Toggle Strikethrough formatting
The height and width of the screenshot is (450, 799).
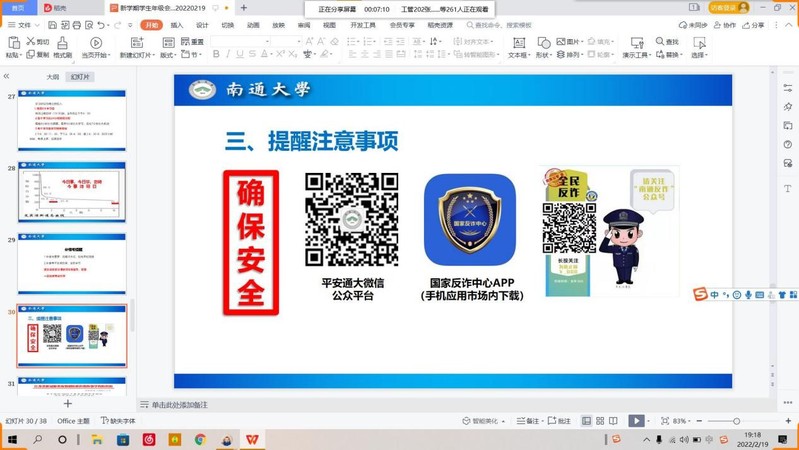click(252, 54)
